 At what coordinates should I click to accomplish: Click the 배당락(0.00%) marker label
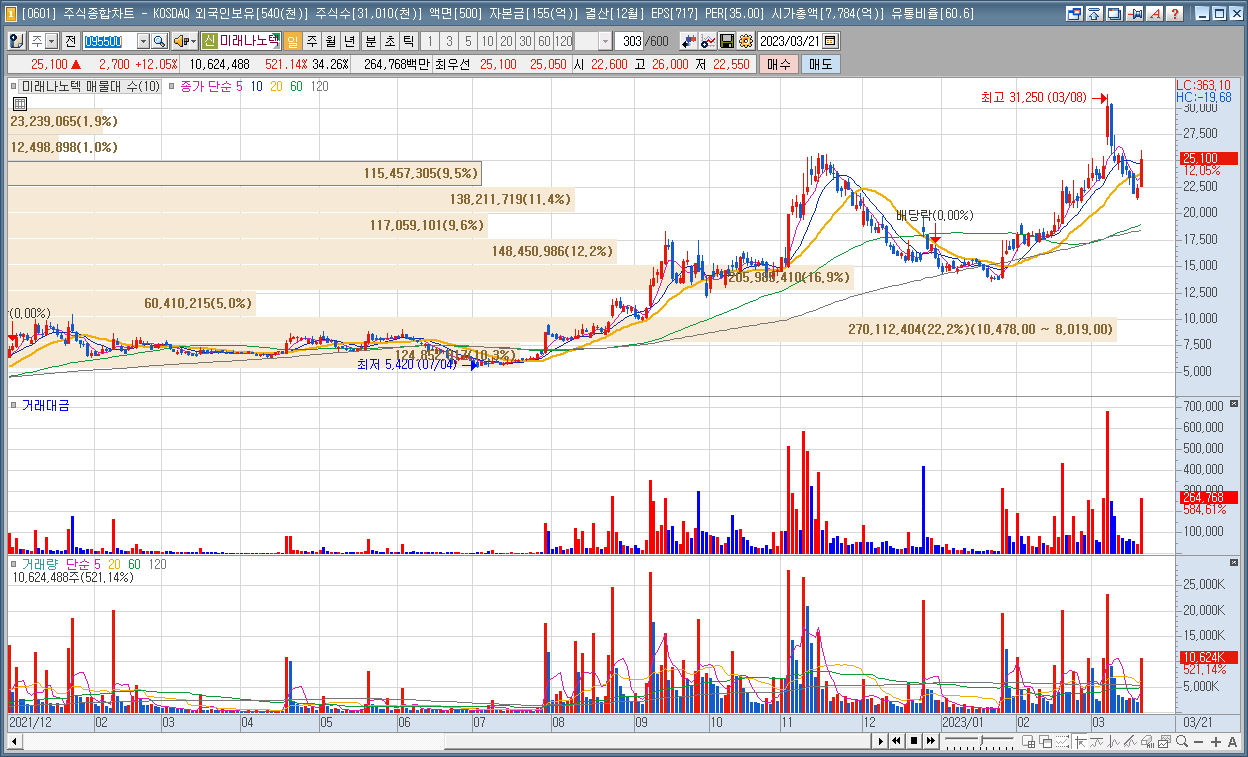coord(935,215)
